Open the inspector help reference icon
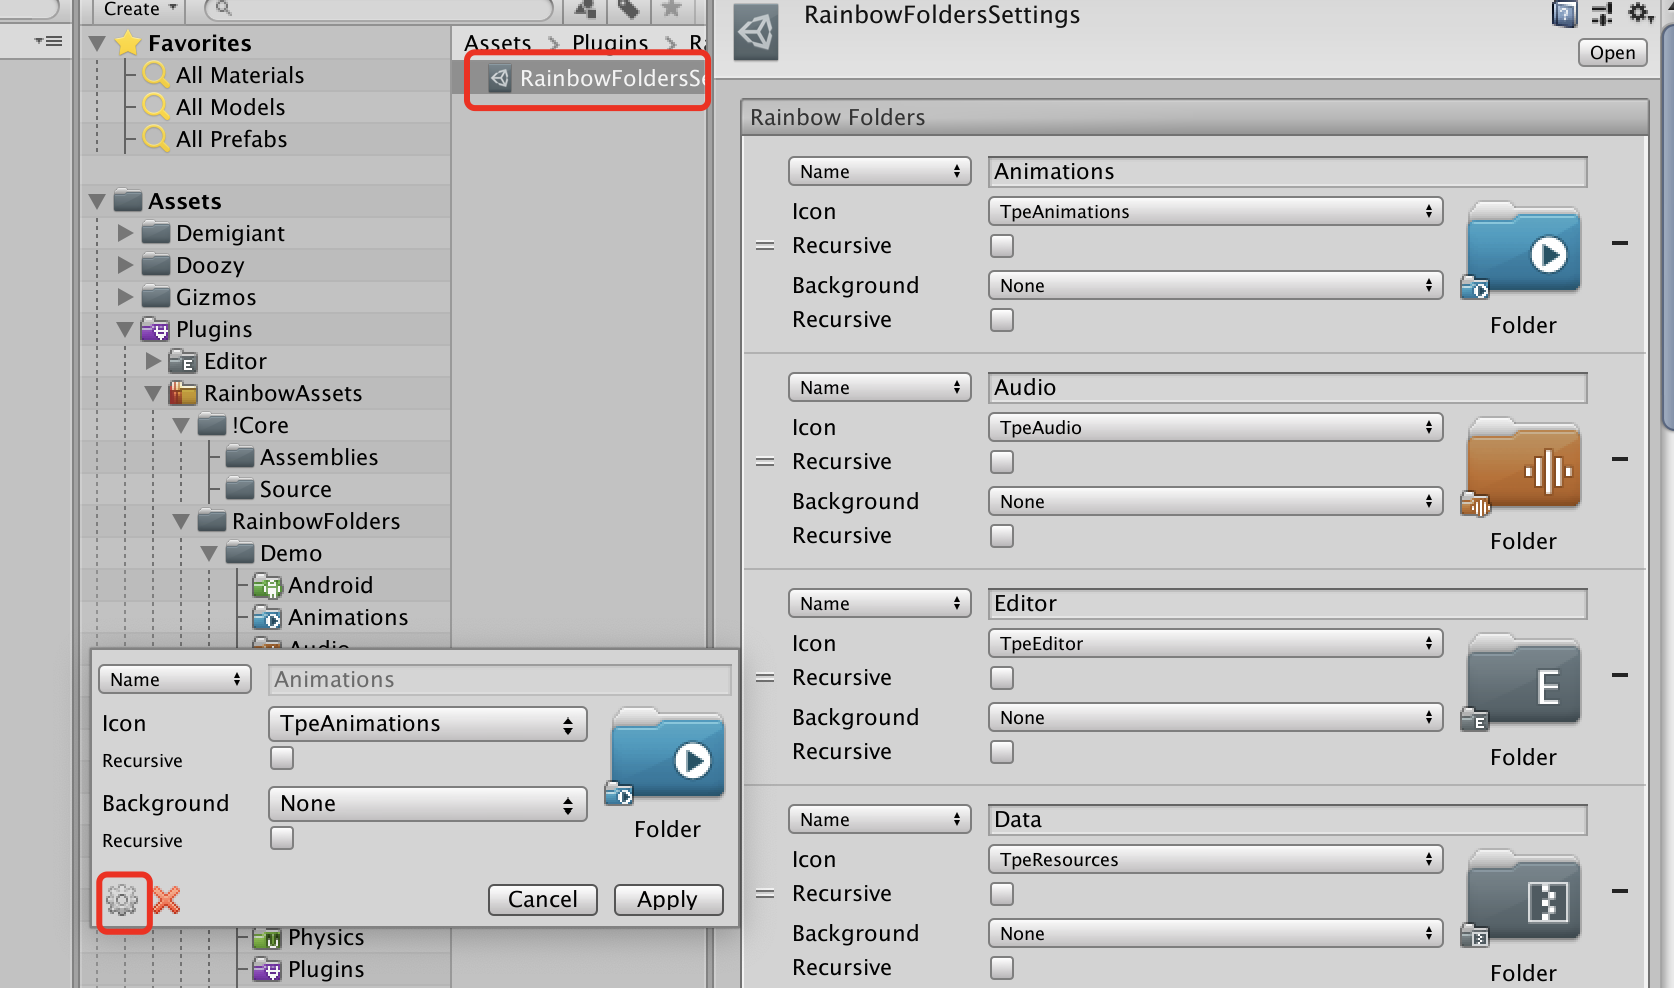This screenshot has width=1674, height=988. [x=1565, y=13]
